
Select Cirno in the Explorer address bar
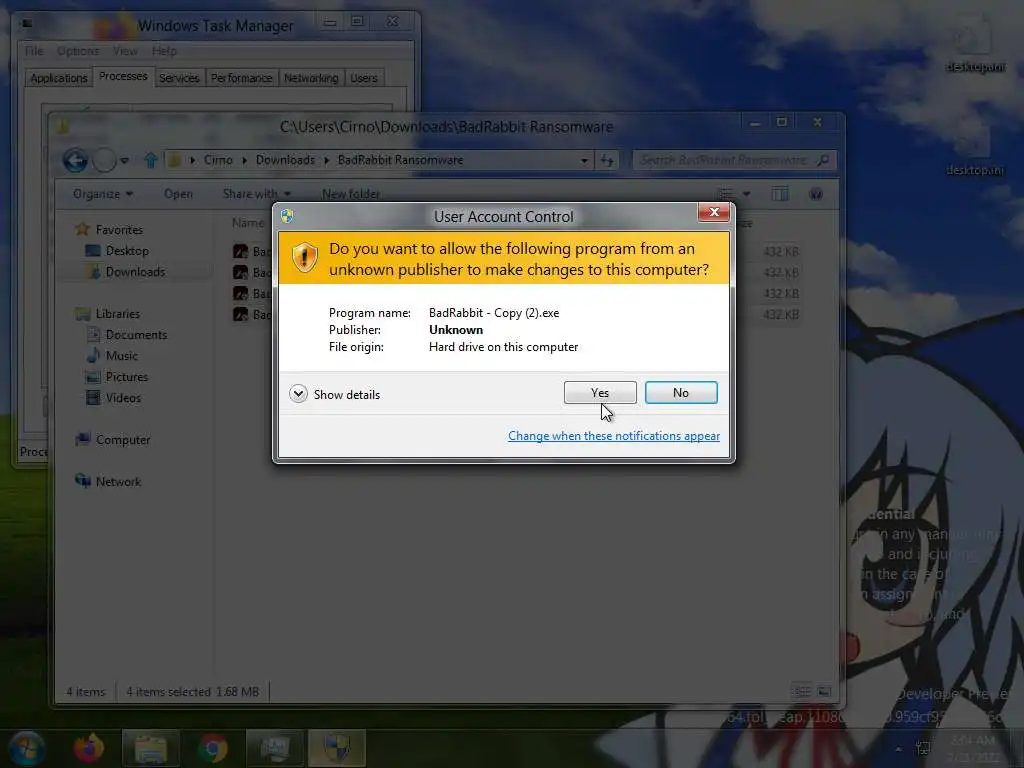coord(218,160)
